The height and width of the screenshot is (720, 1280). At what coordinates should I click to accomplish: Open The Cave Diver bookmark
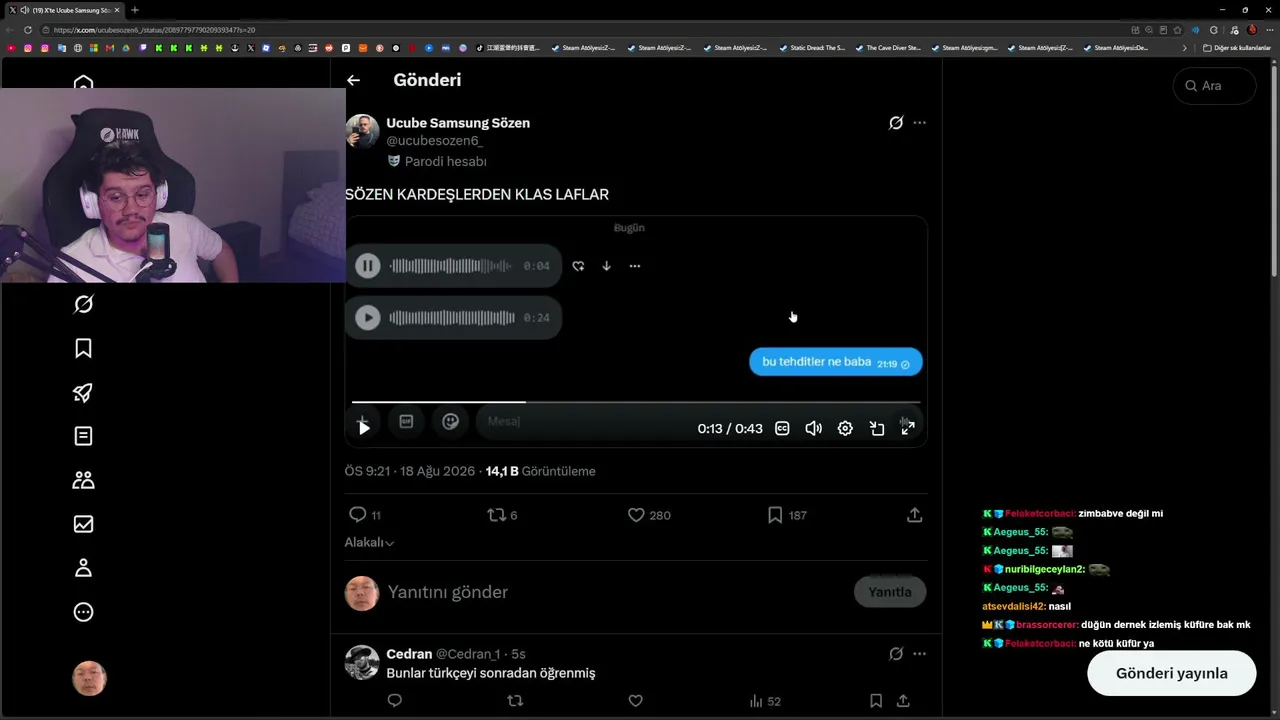(888, 48)
